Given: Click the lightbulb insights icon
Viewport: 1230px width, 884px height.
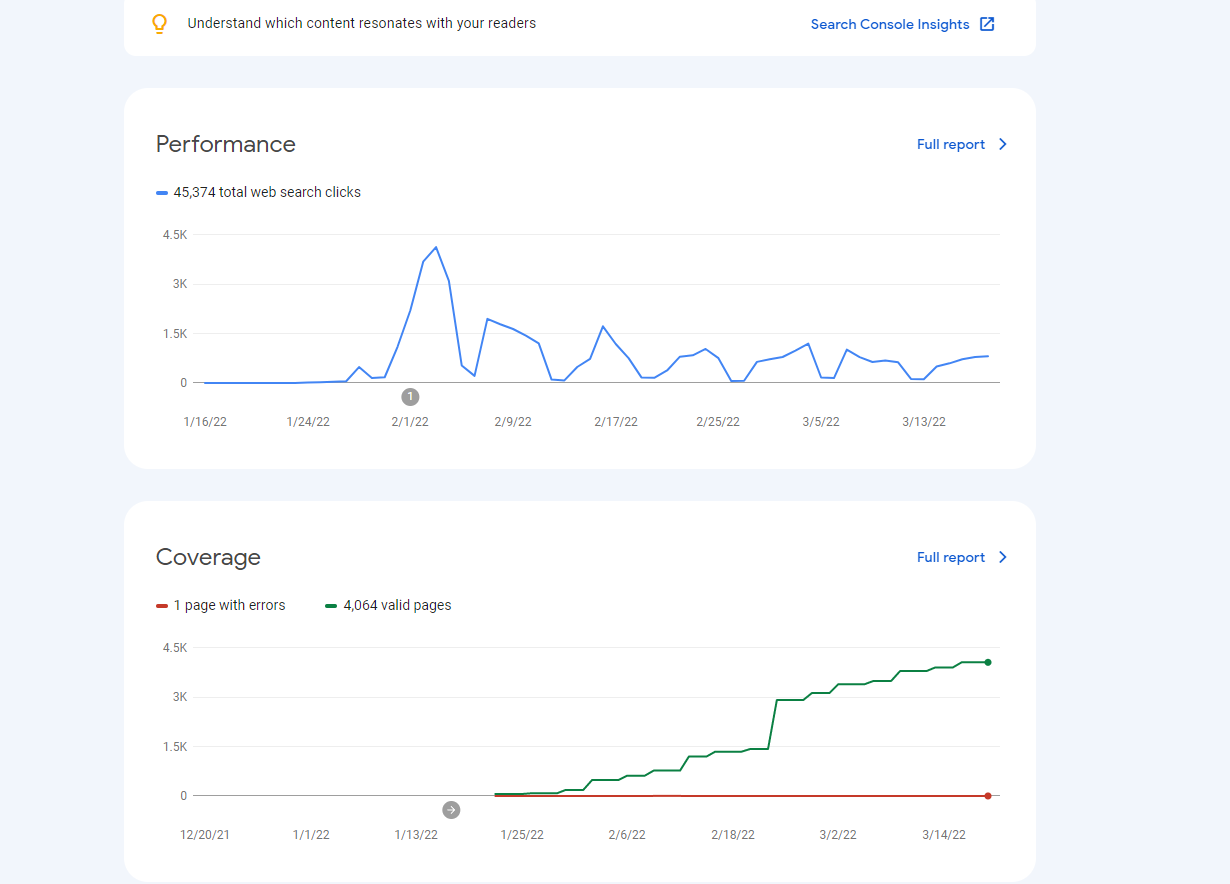Looking at the screenshot, I should tap(159, 24).
